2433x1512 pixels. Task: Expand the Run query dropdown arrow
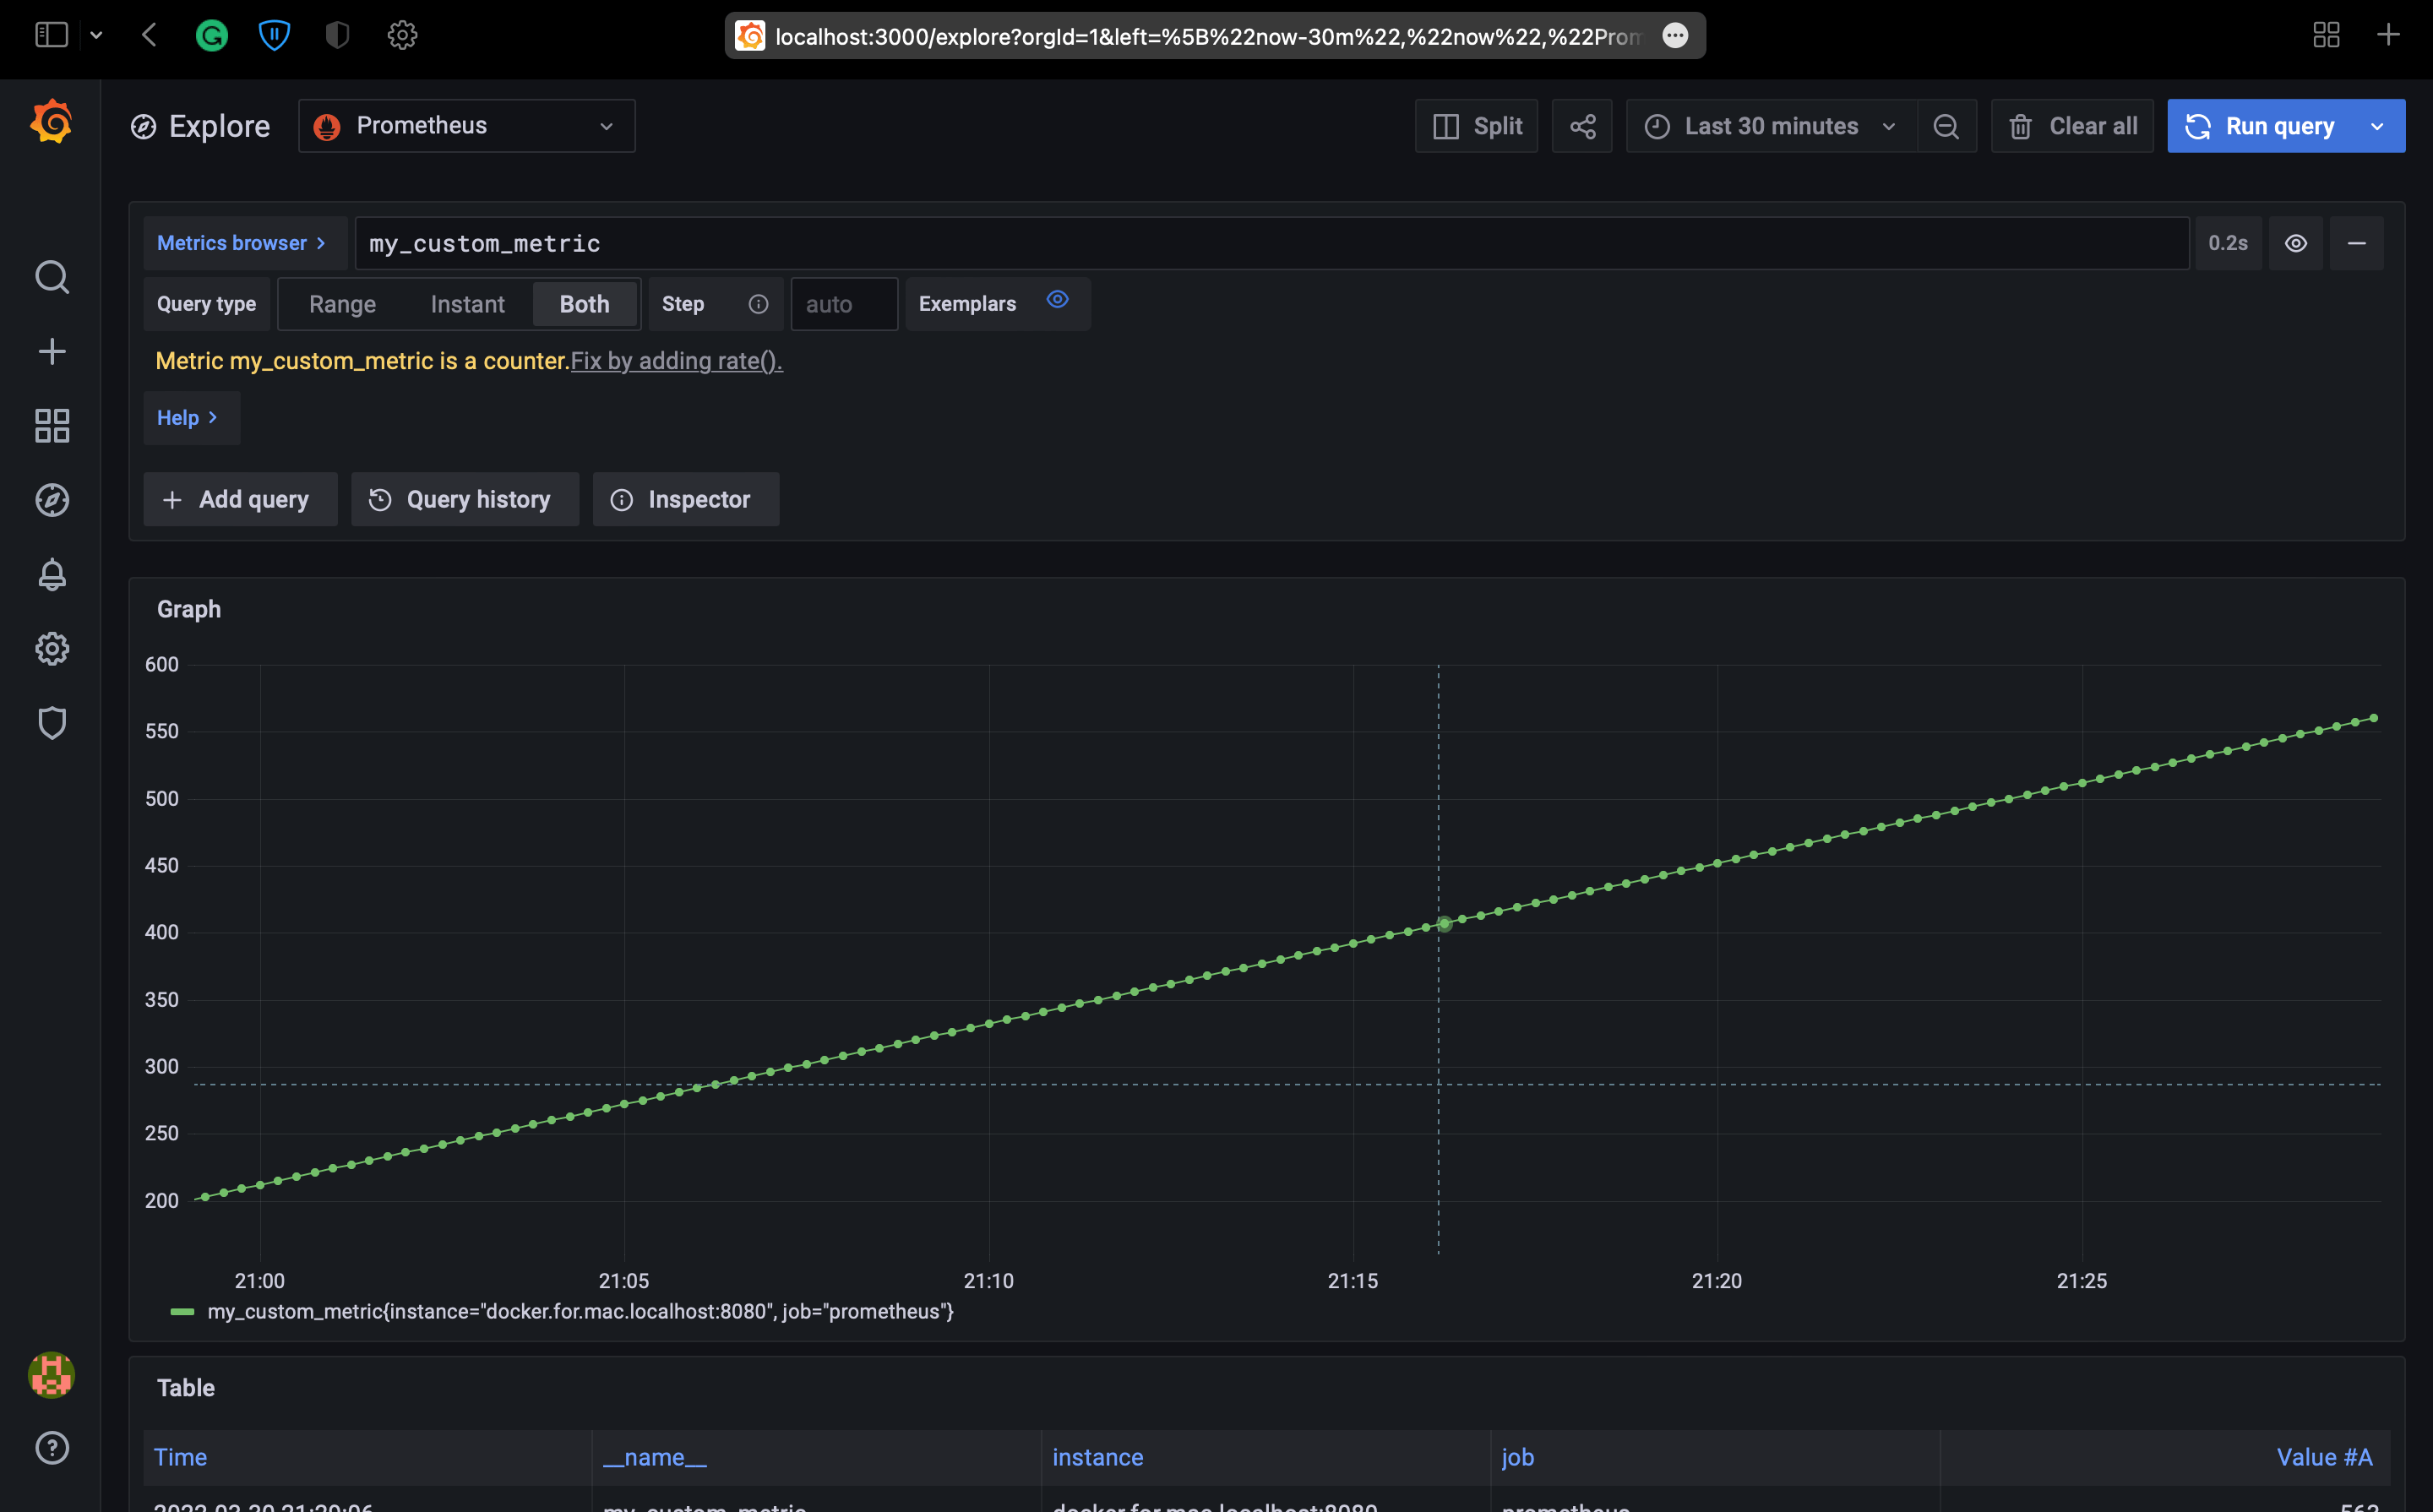(2377, 125)
